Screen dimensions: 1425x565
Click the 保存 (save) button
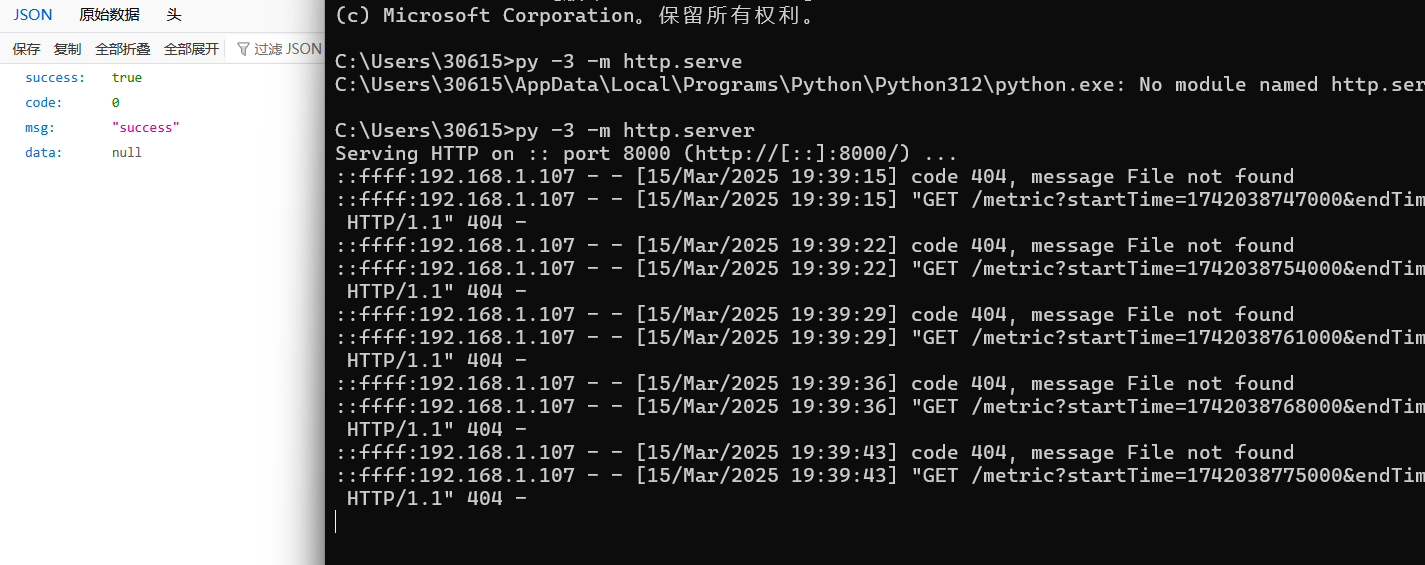(x=26, y=49)
